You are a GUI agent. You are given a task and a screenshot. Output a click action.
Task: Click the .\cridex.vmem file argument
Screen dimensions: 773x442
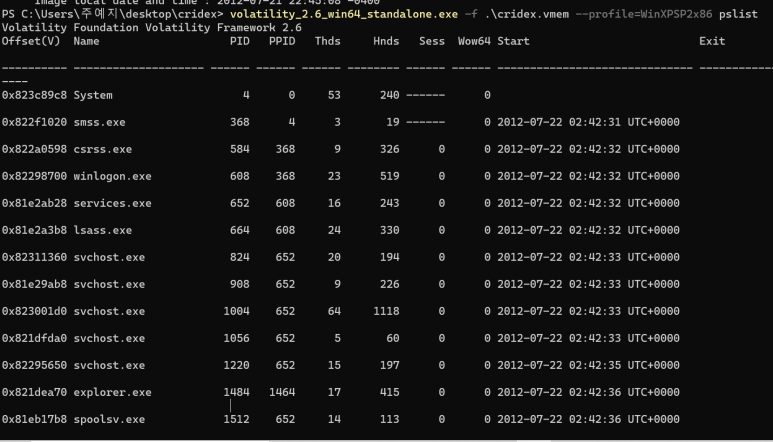[x=527, y=14]
